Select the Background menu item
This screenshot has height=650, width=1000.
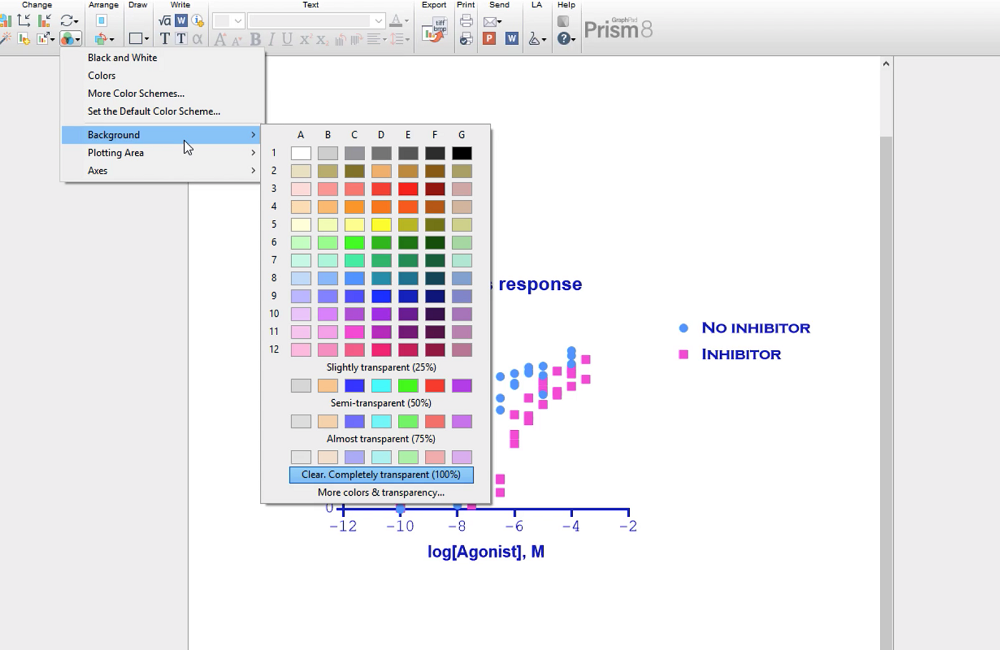pos(161,135)
